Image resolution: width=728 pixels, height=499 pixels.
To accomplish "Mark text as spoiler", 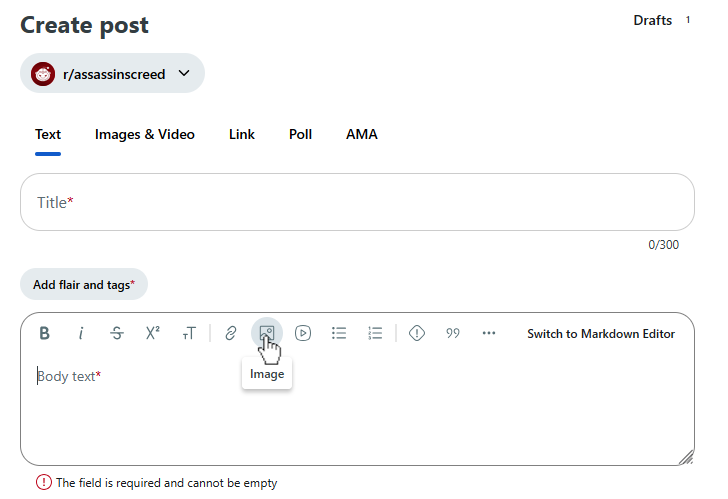I will [417, 334].
